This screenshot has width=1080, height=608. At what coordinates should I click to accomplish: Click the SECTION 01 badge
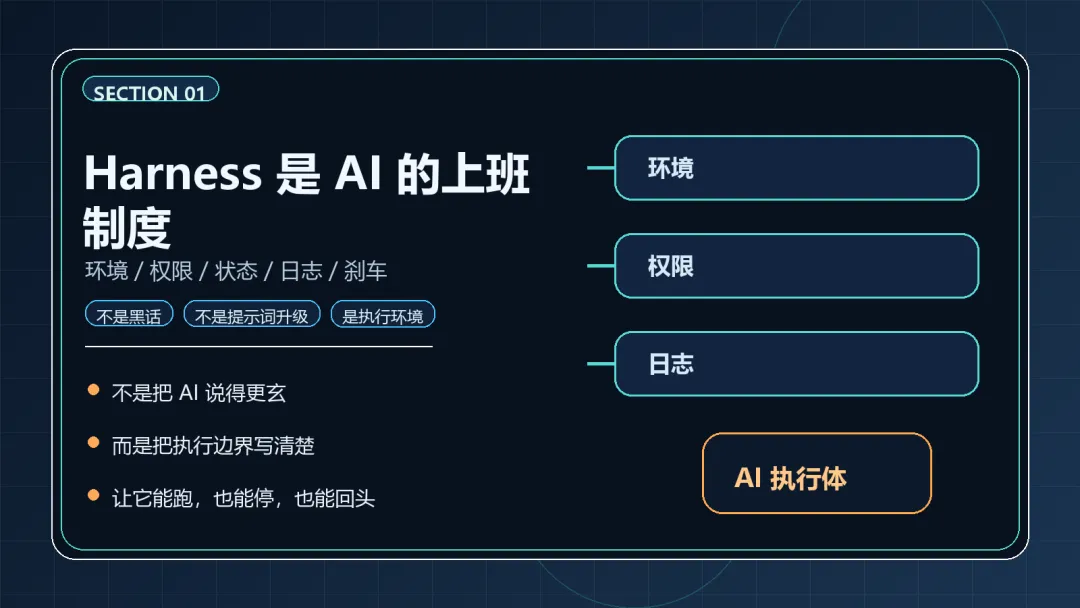[150, 92]
